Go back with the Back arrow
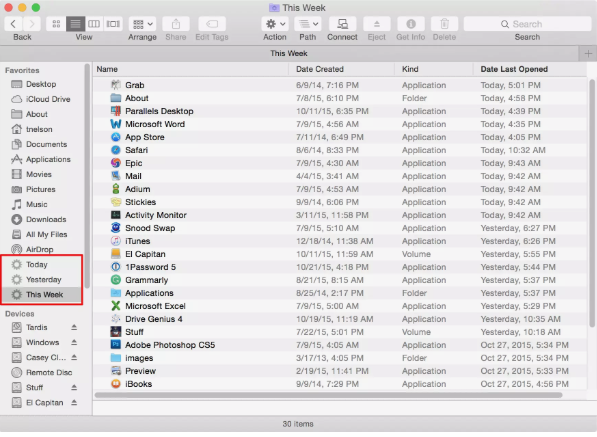The width and height of the screenshot is (597, 437). (x=13, y=24)
